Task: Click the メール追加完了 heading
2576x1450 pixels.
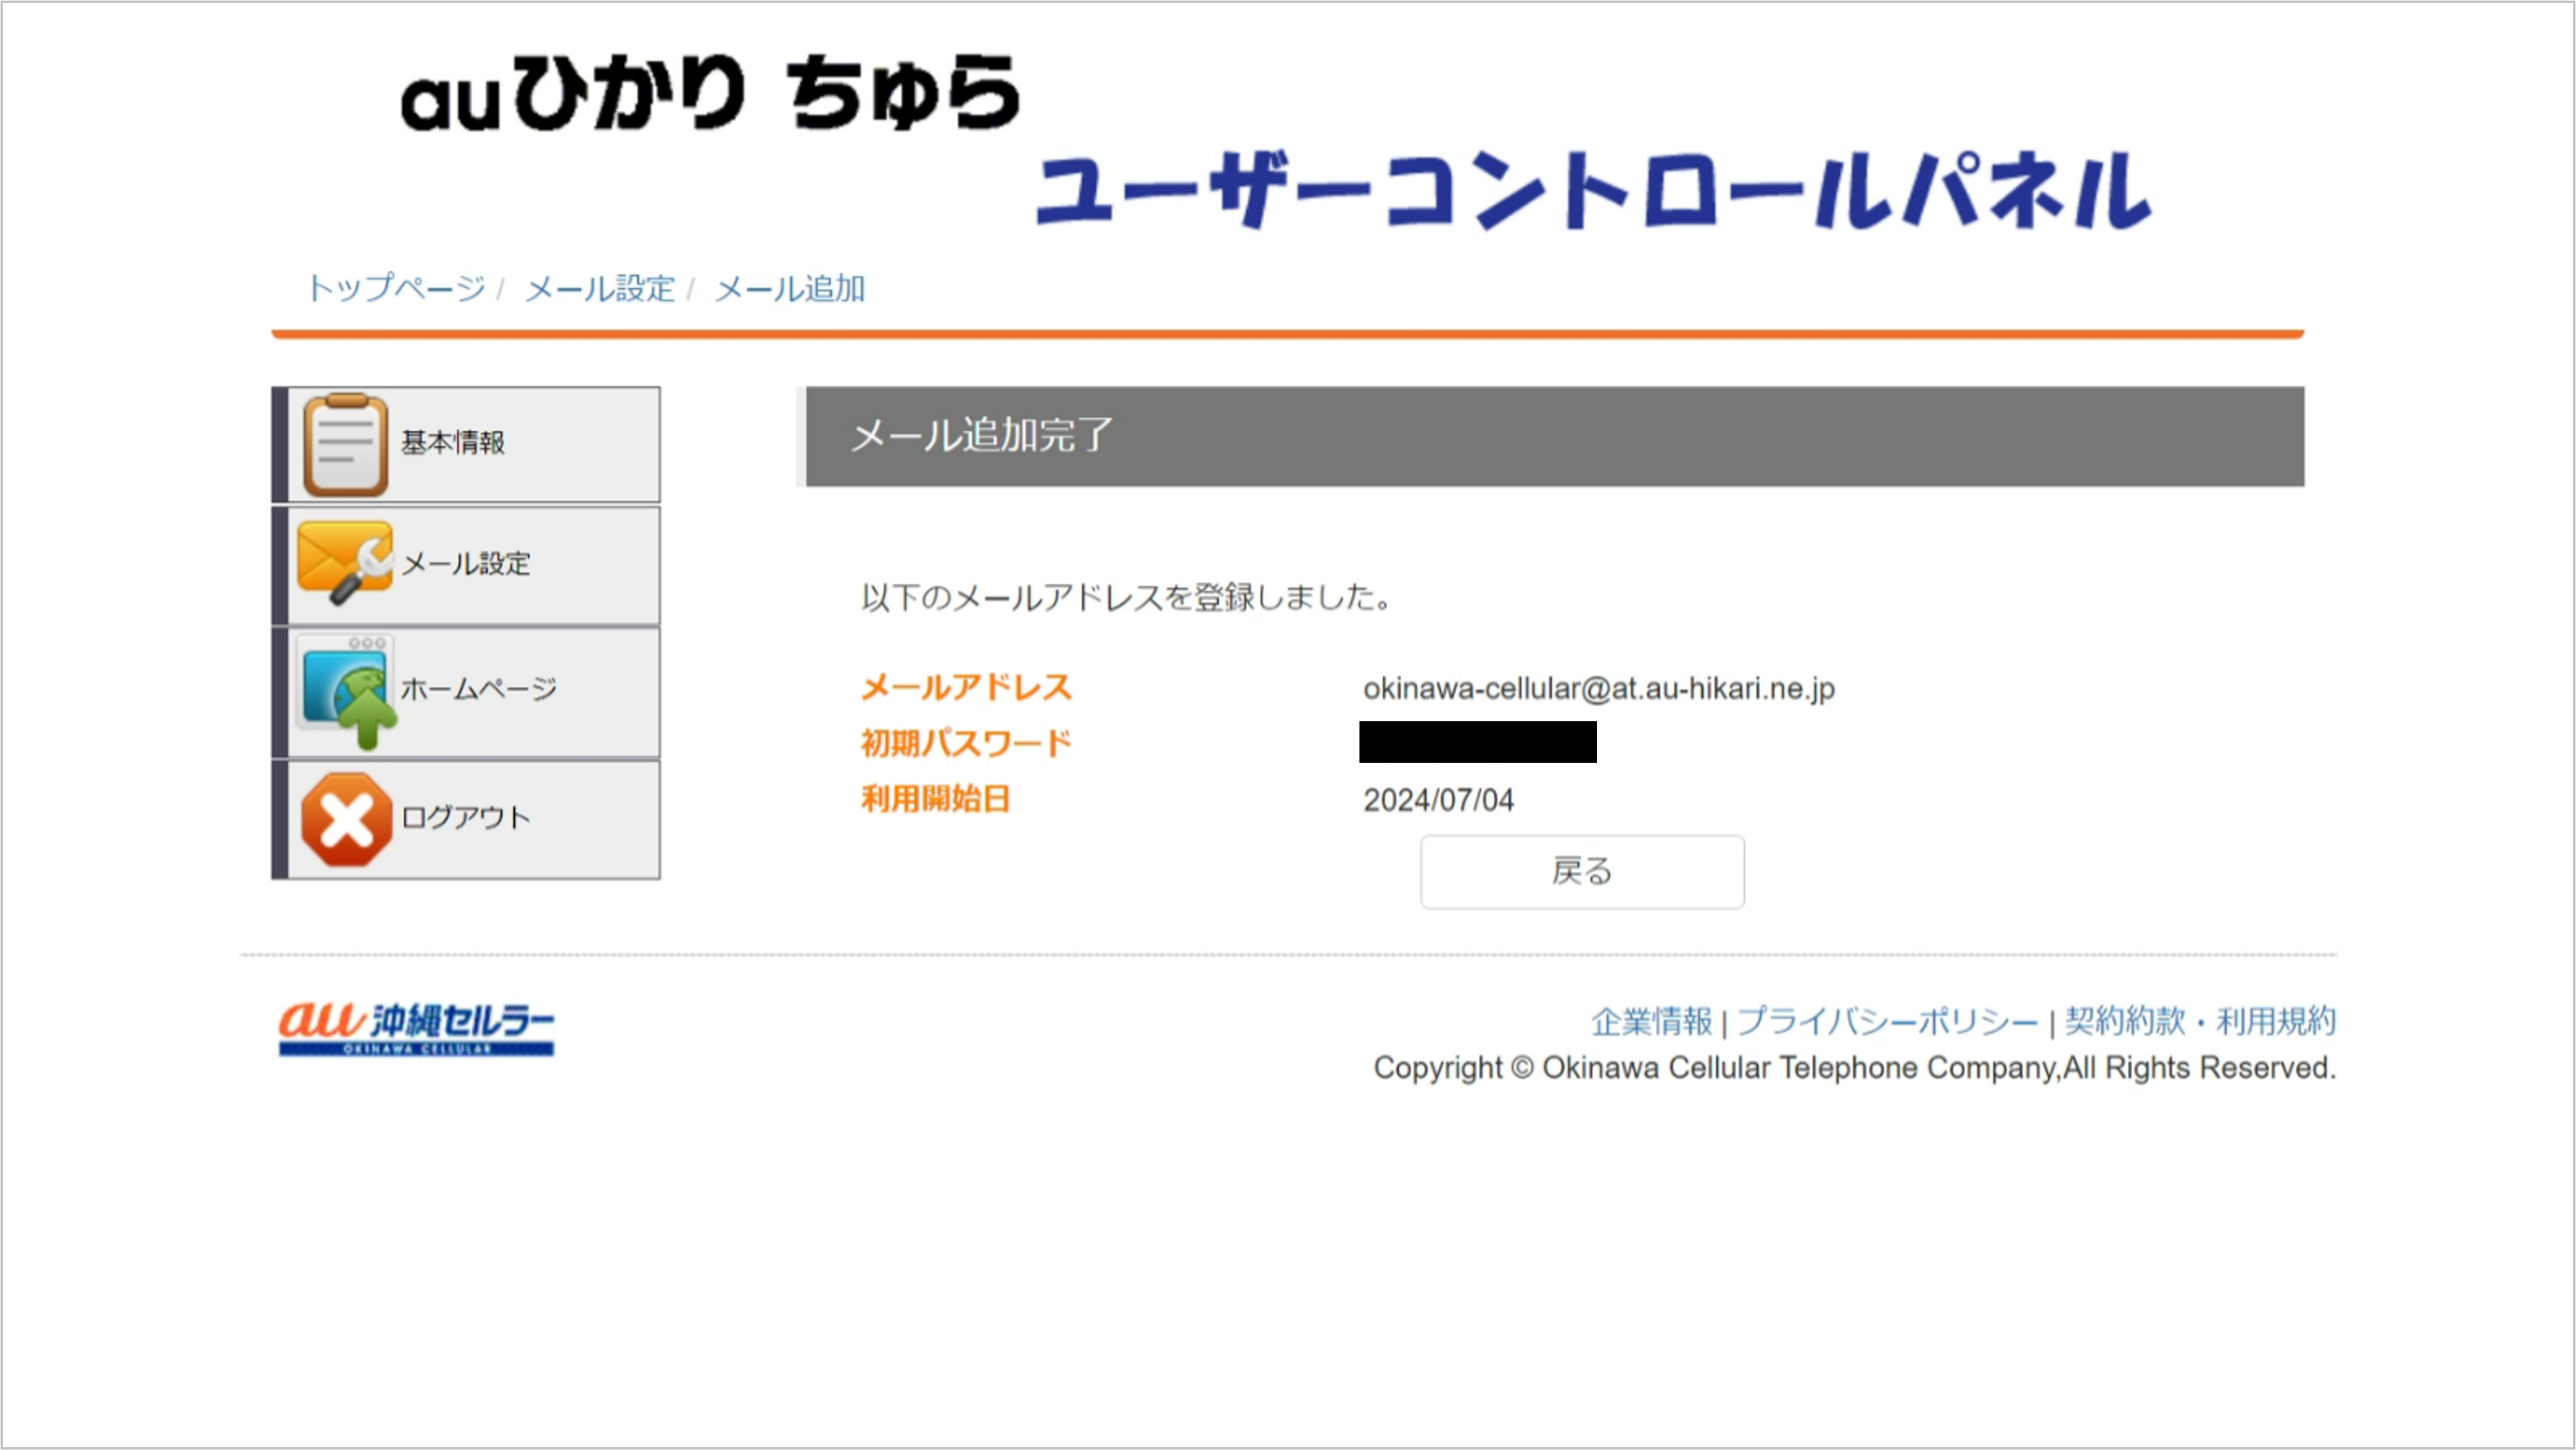Action: [981, 436]
